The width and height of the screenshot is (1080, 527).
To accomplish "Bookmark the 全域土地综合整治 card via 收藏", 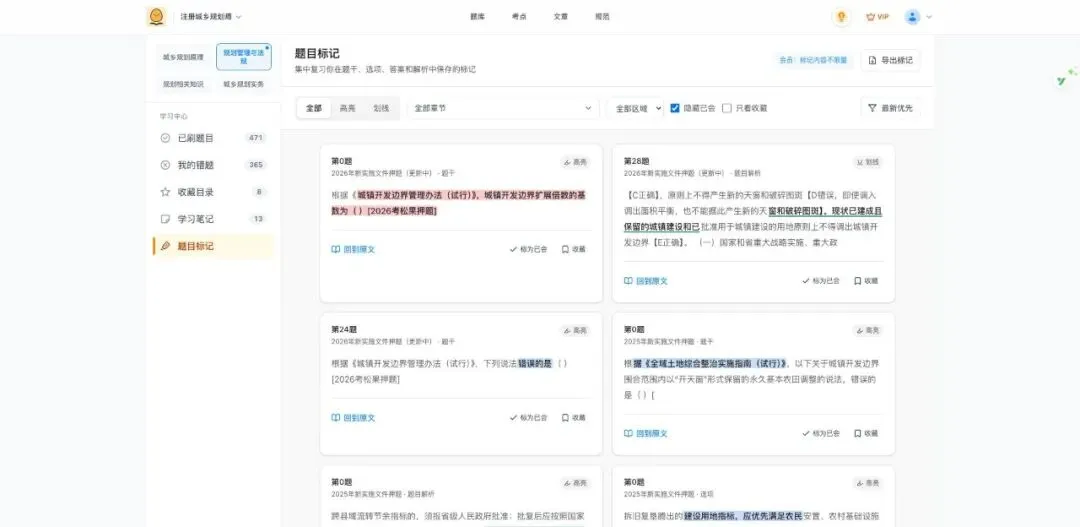I will (x=866, y=433).
